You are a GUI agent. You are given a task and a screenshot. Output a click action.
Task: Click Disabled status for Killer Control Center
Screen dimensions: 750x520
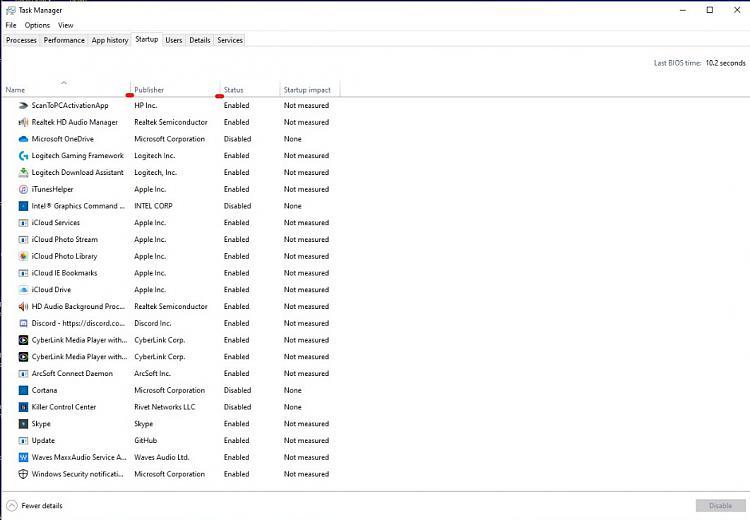237,407
